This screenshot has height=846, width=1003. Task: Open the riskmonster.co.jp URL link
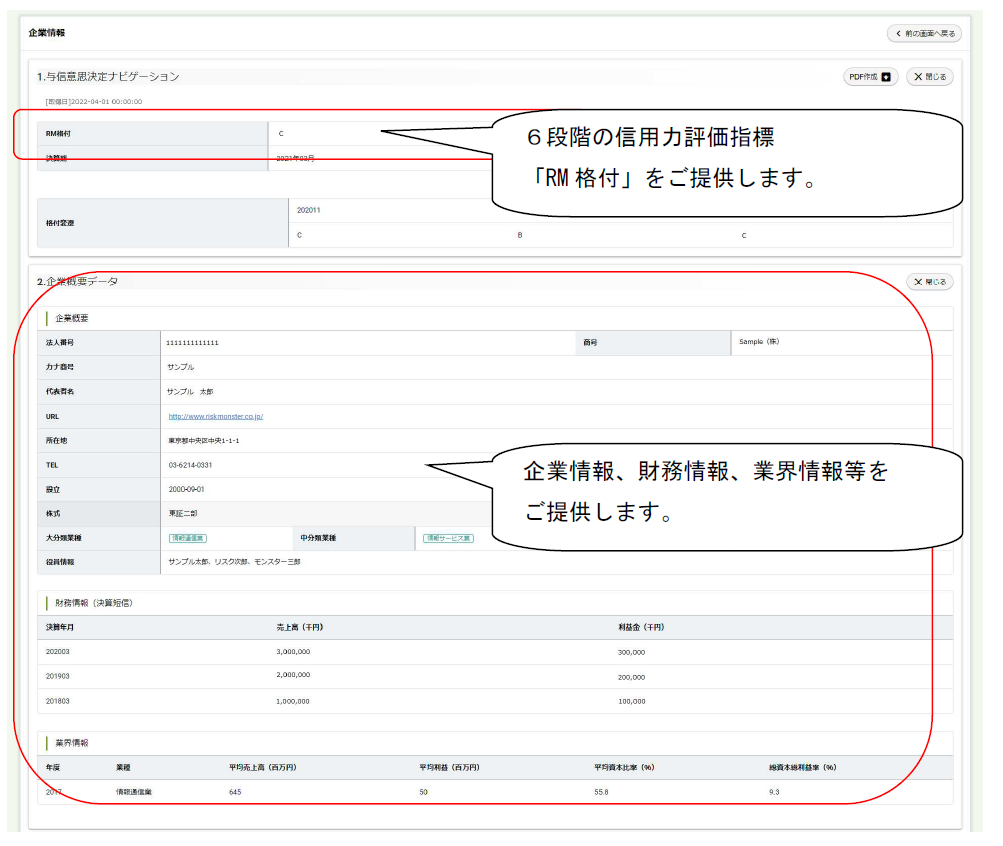click(215, 416)
